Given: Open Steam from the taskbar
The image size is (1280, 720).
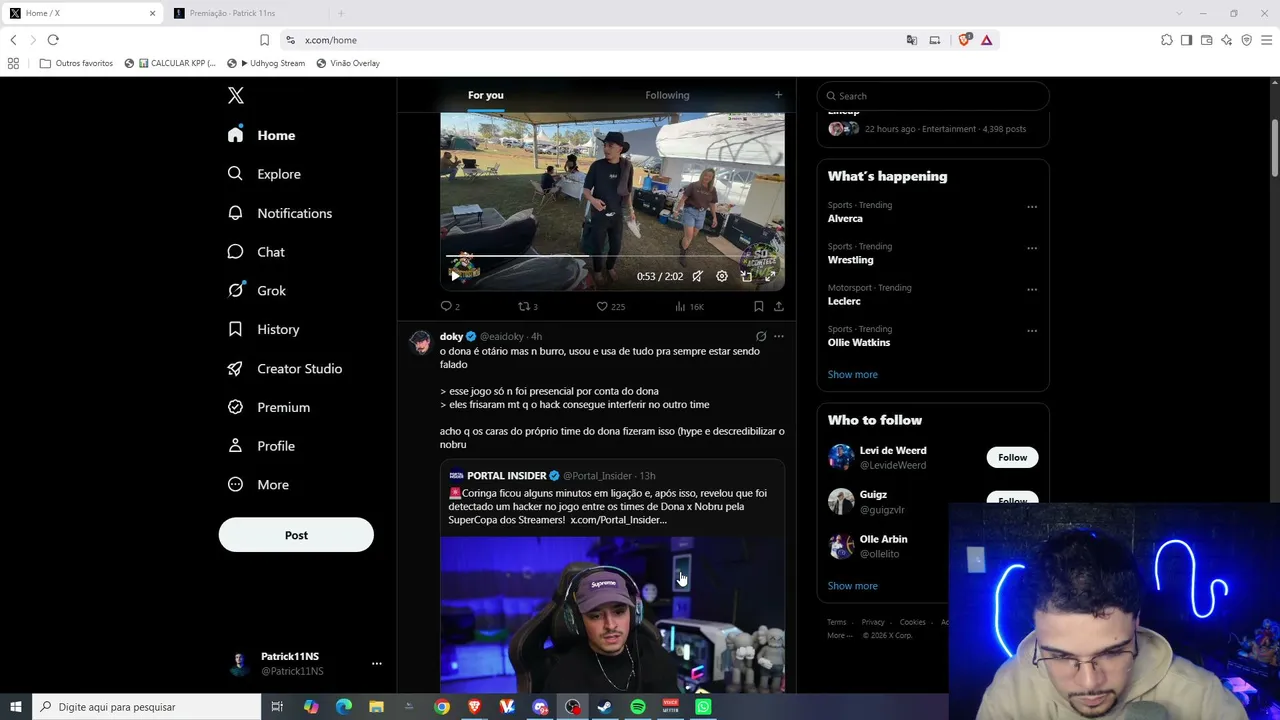Looking at the screenshot, I should pyautogui.click(x=605, y=707).
